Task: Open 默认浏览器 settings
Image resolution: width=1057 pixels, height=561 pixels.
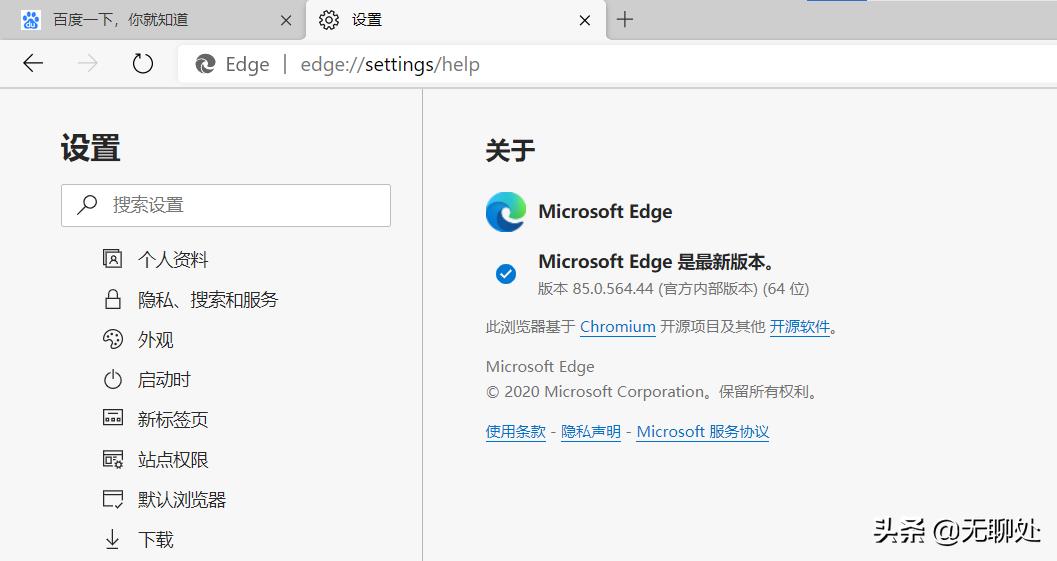Action: 182,500
